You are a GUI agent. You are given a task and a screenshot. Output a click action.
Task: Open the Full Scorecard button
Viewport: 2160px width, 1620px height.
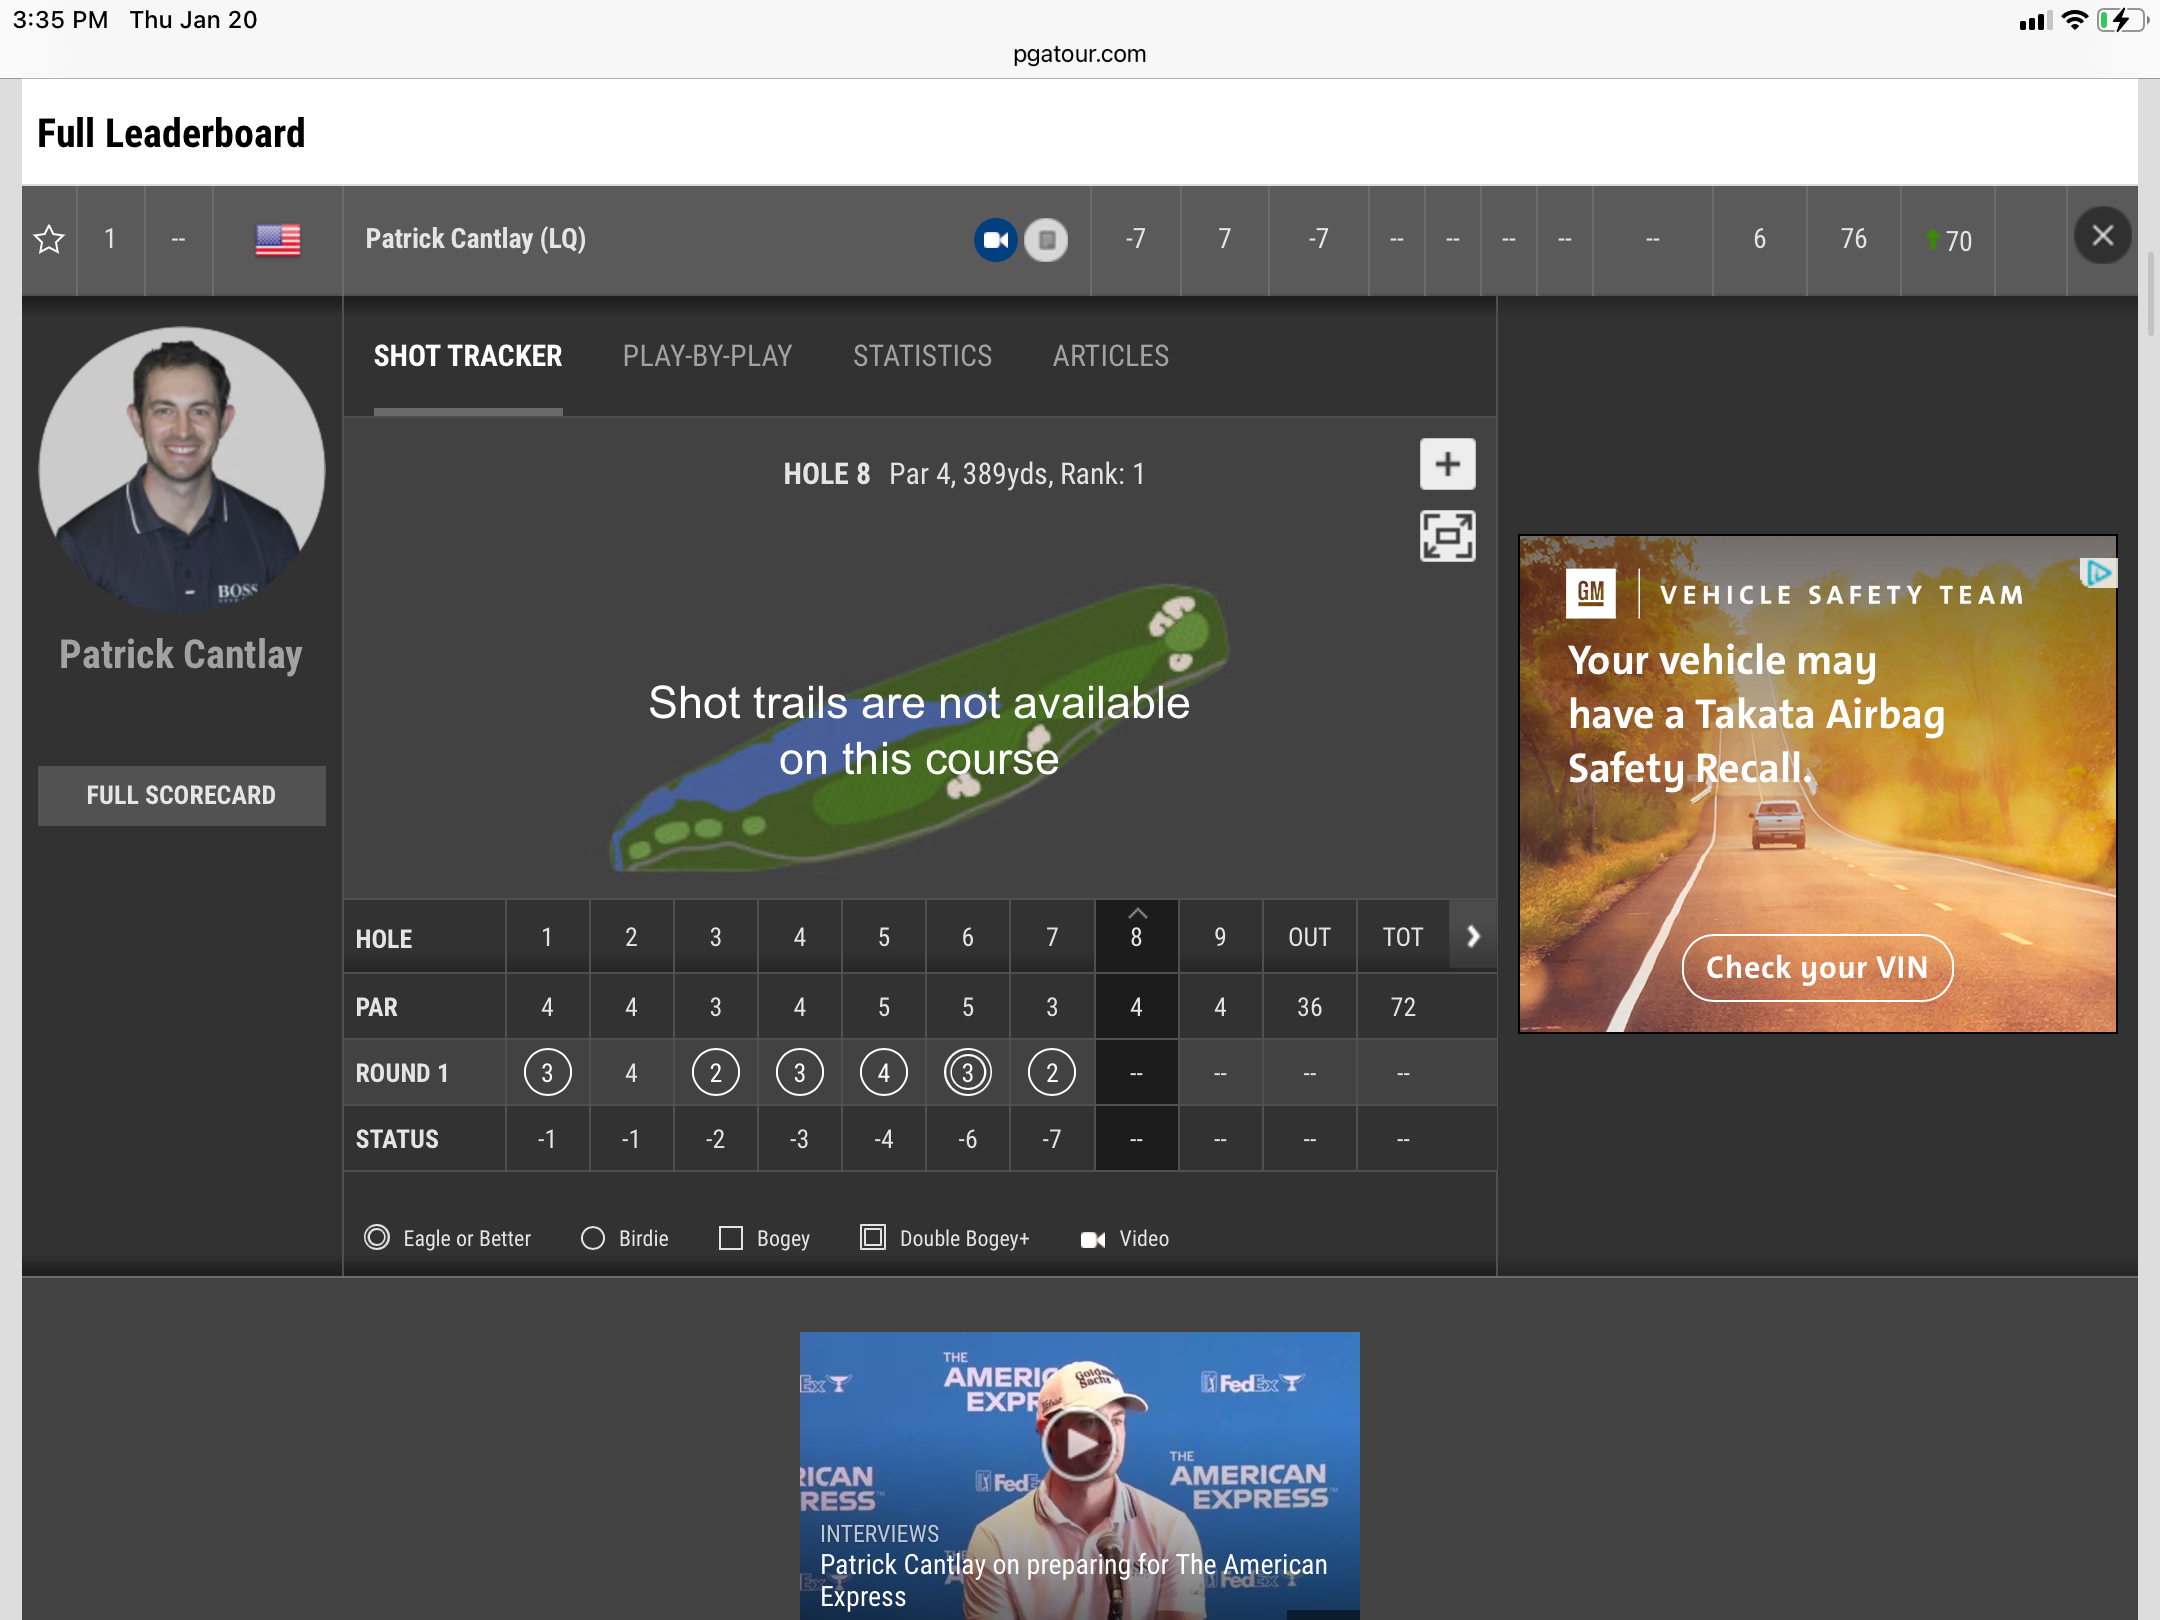pyautogui.click(x=181, y=796)
